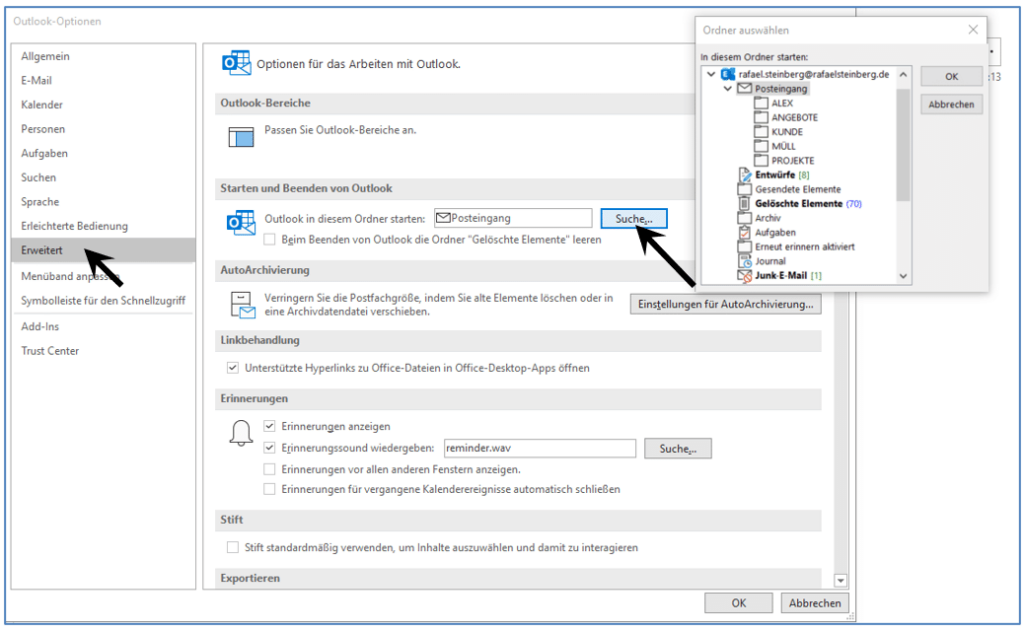Click the reminder.wav sound field
This screenshot has height=632, width=1024.
tap(540, 448)
